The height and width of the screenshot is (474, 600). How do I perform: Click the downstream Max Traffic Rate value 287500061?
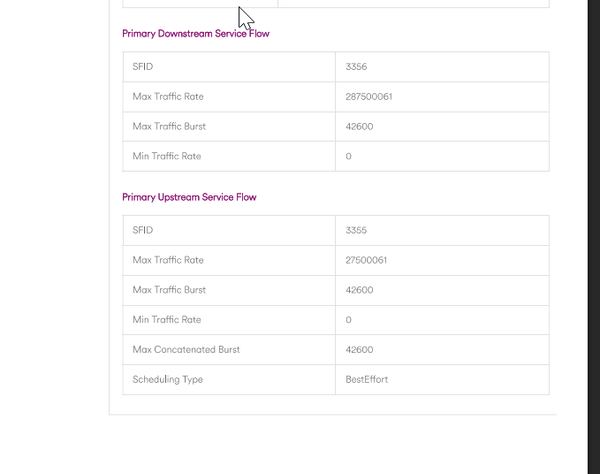(368, 97)
